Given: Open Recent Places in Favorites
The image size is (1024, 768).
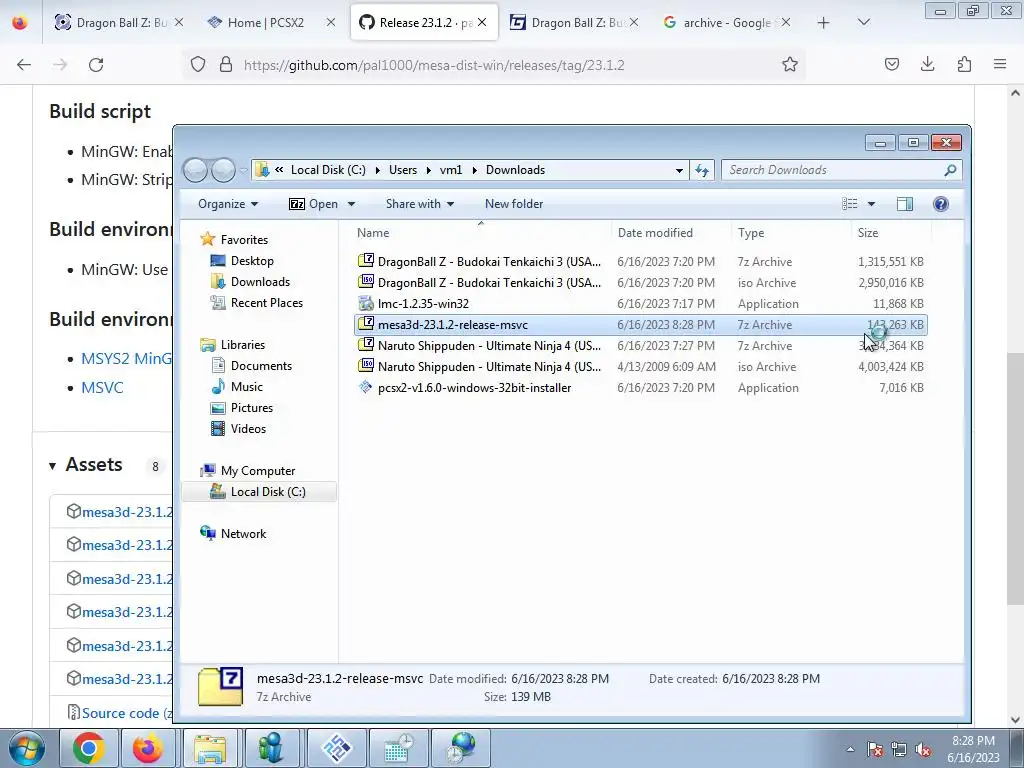Looking at the screenshot, I should (x=257, y=302).
